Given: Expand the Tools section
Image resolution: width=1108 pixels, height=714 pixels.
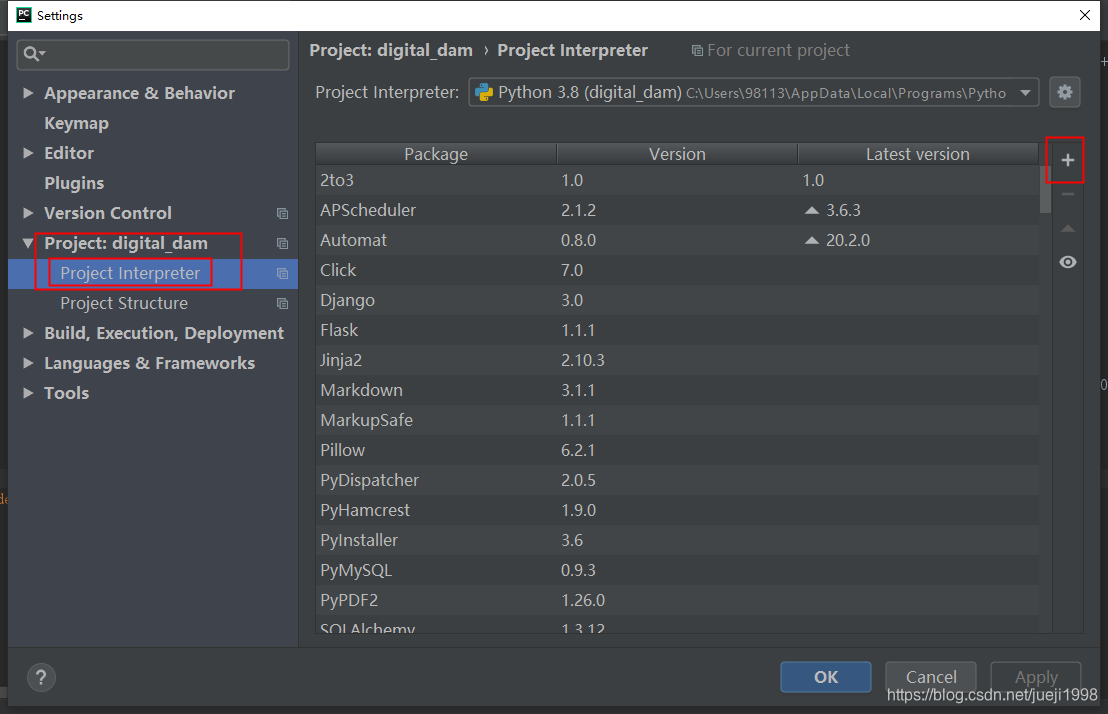Looking at the screenshot, I should point(28,393).
